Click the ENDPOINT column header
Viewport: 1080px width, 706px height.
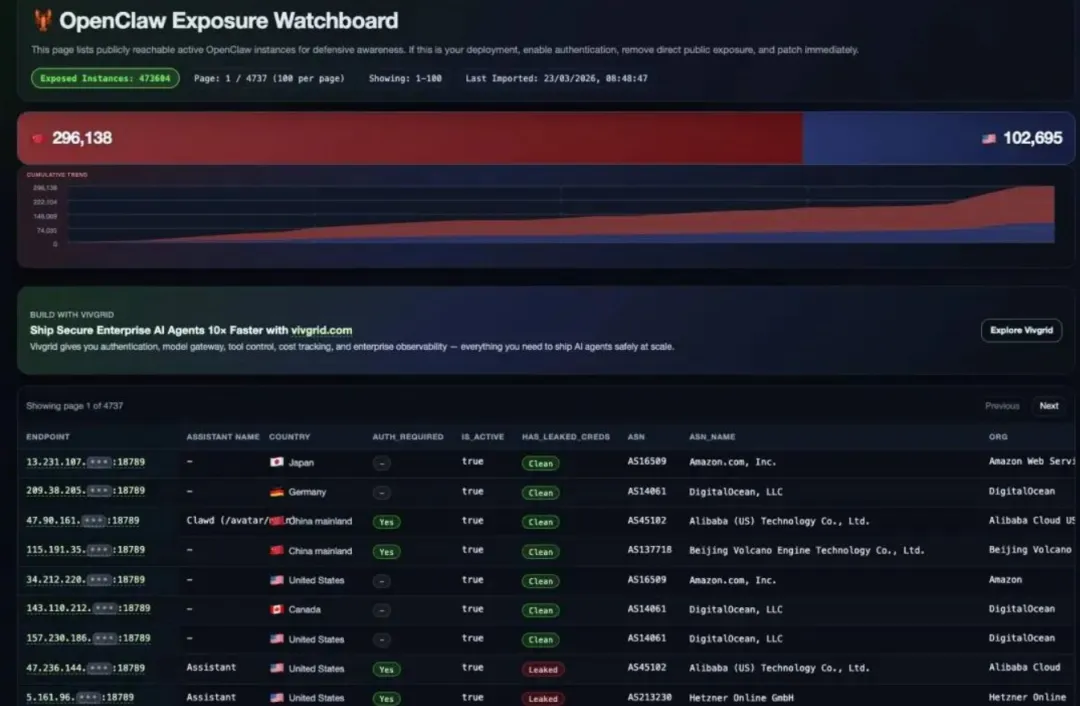pyautogui.click(x=48, y=437)
